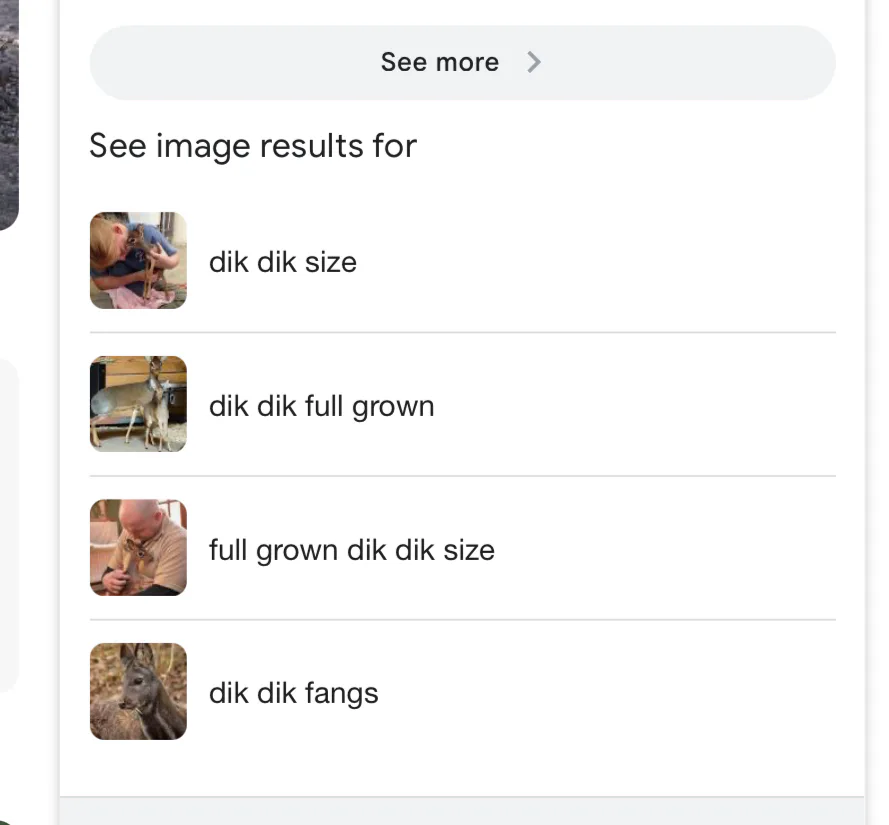The width and height of the screenshot is (889, 825).
Task: Click the partial gray photo at top-left edge
Action: 8,110
